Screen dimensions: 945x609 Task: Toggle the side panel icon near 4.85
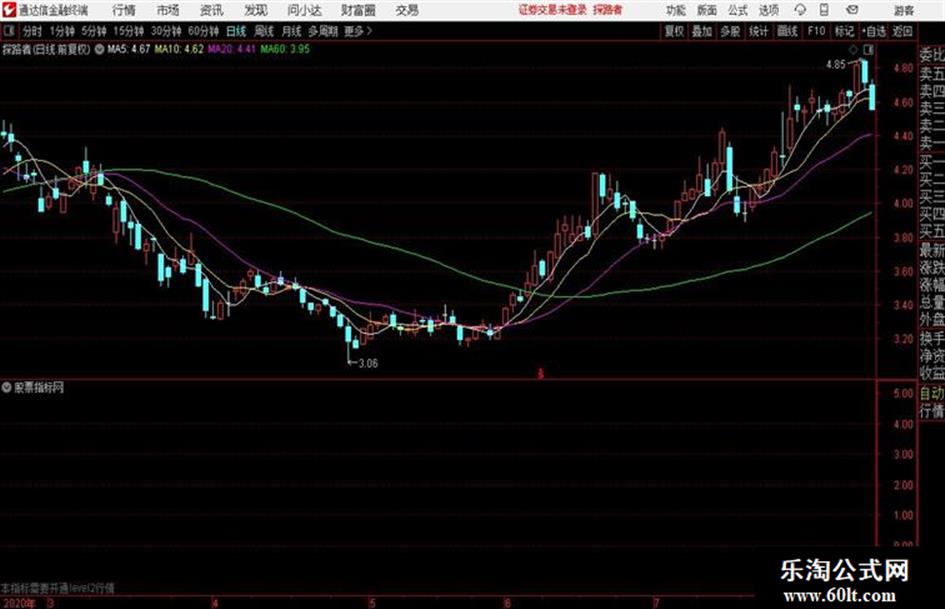coord(868,49)
